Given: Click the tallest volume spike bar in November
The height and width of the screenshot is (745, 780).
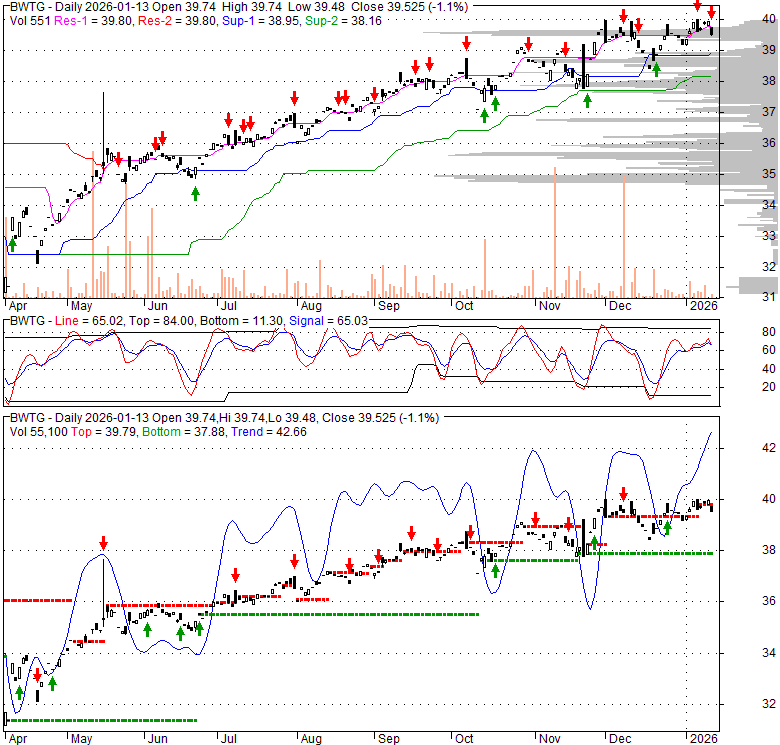Looking at the screenshot, I should (554, 232).
